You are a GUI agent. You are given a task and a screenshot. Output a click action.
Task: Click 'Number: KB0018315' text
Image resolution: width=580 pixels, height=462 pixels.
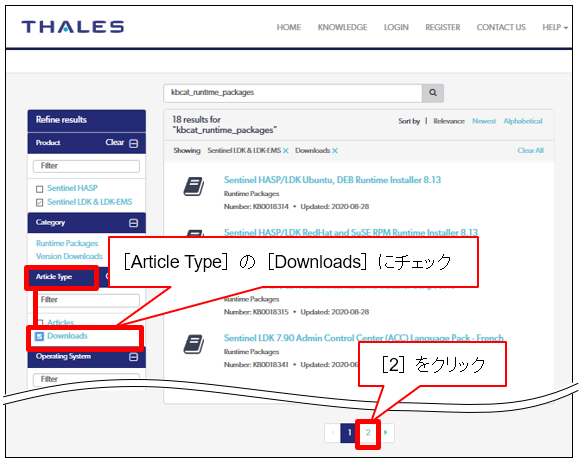[256, 312]
